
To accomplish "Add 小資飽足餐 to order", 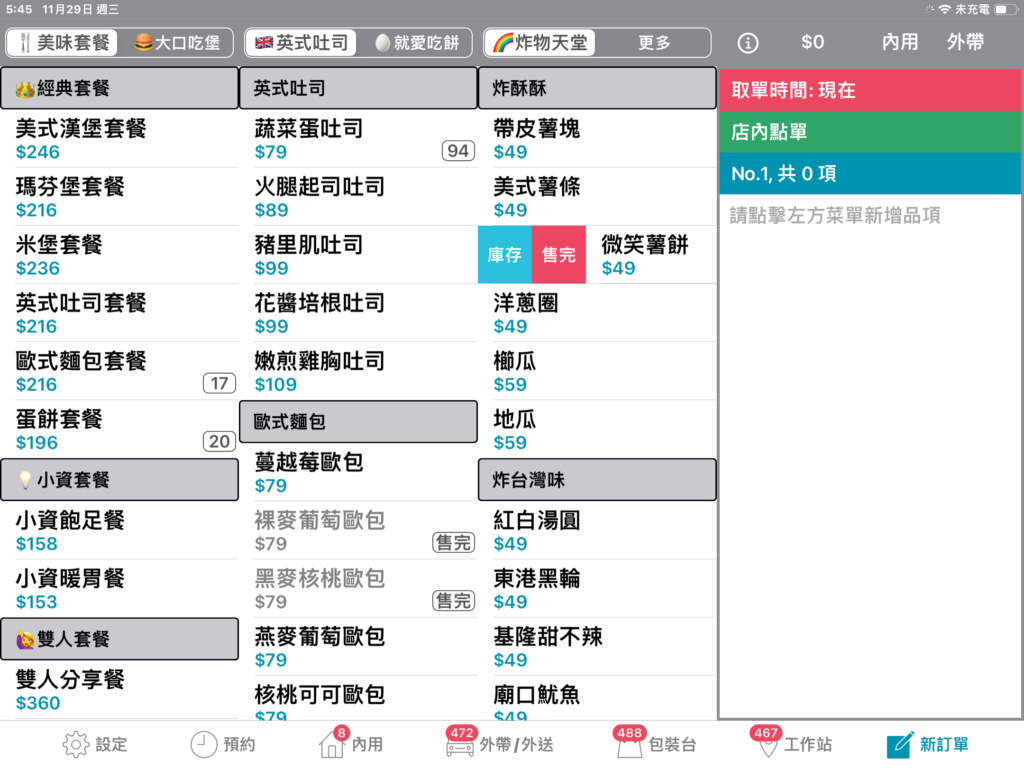I will (120, 531).
